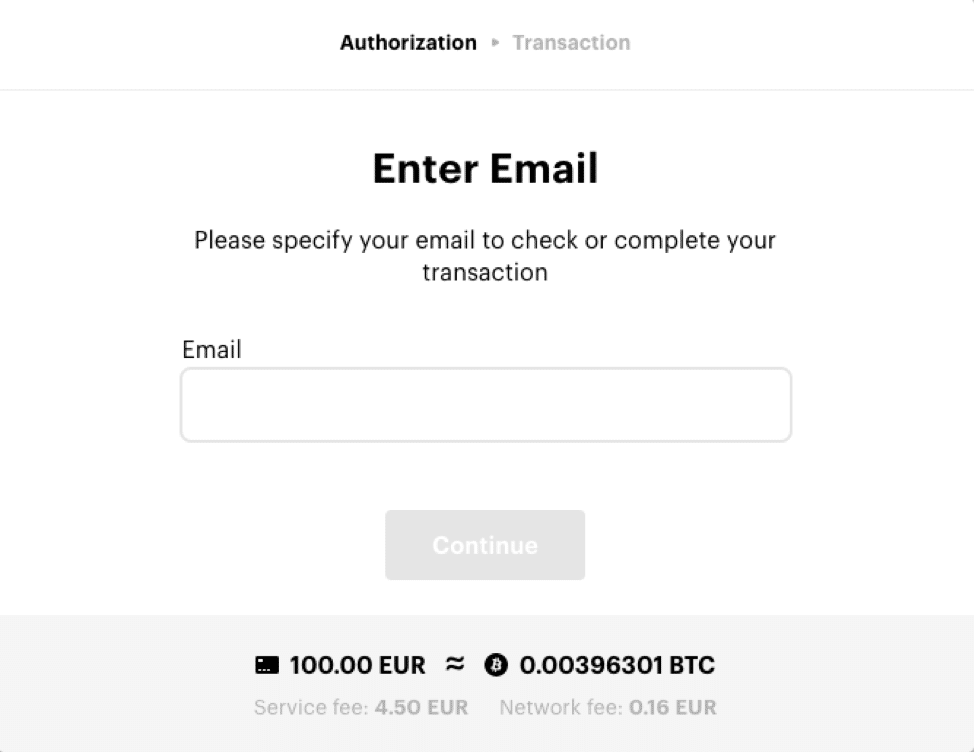Click the Email field label
Viewport: 974px width, 752px height.
click(211, 350)
